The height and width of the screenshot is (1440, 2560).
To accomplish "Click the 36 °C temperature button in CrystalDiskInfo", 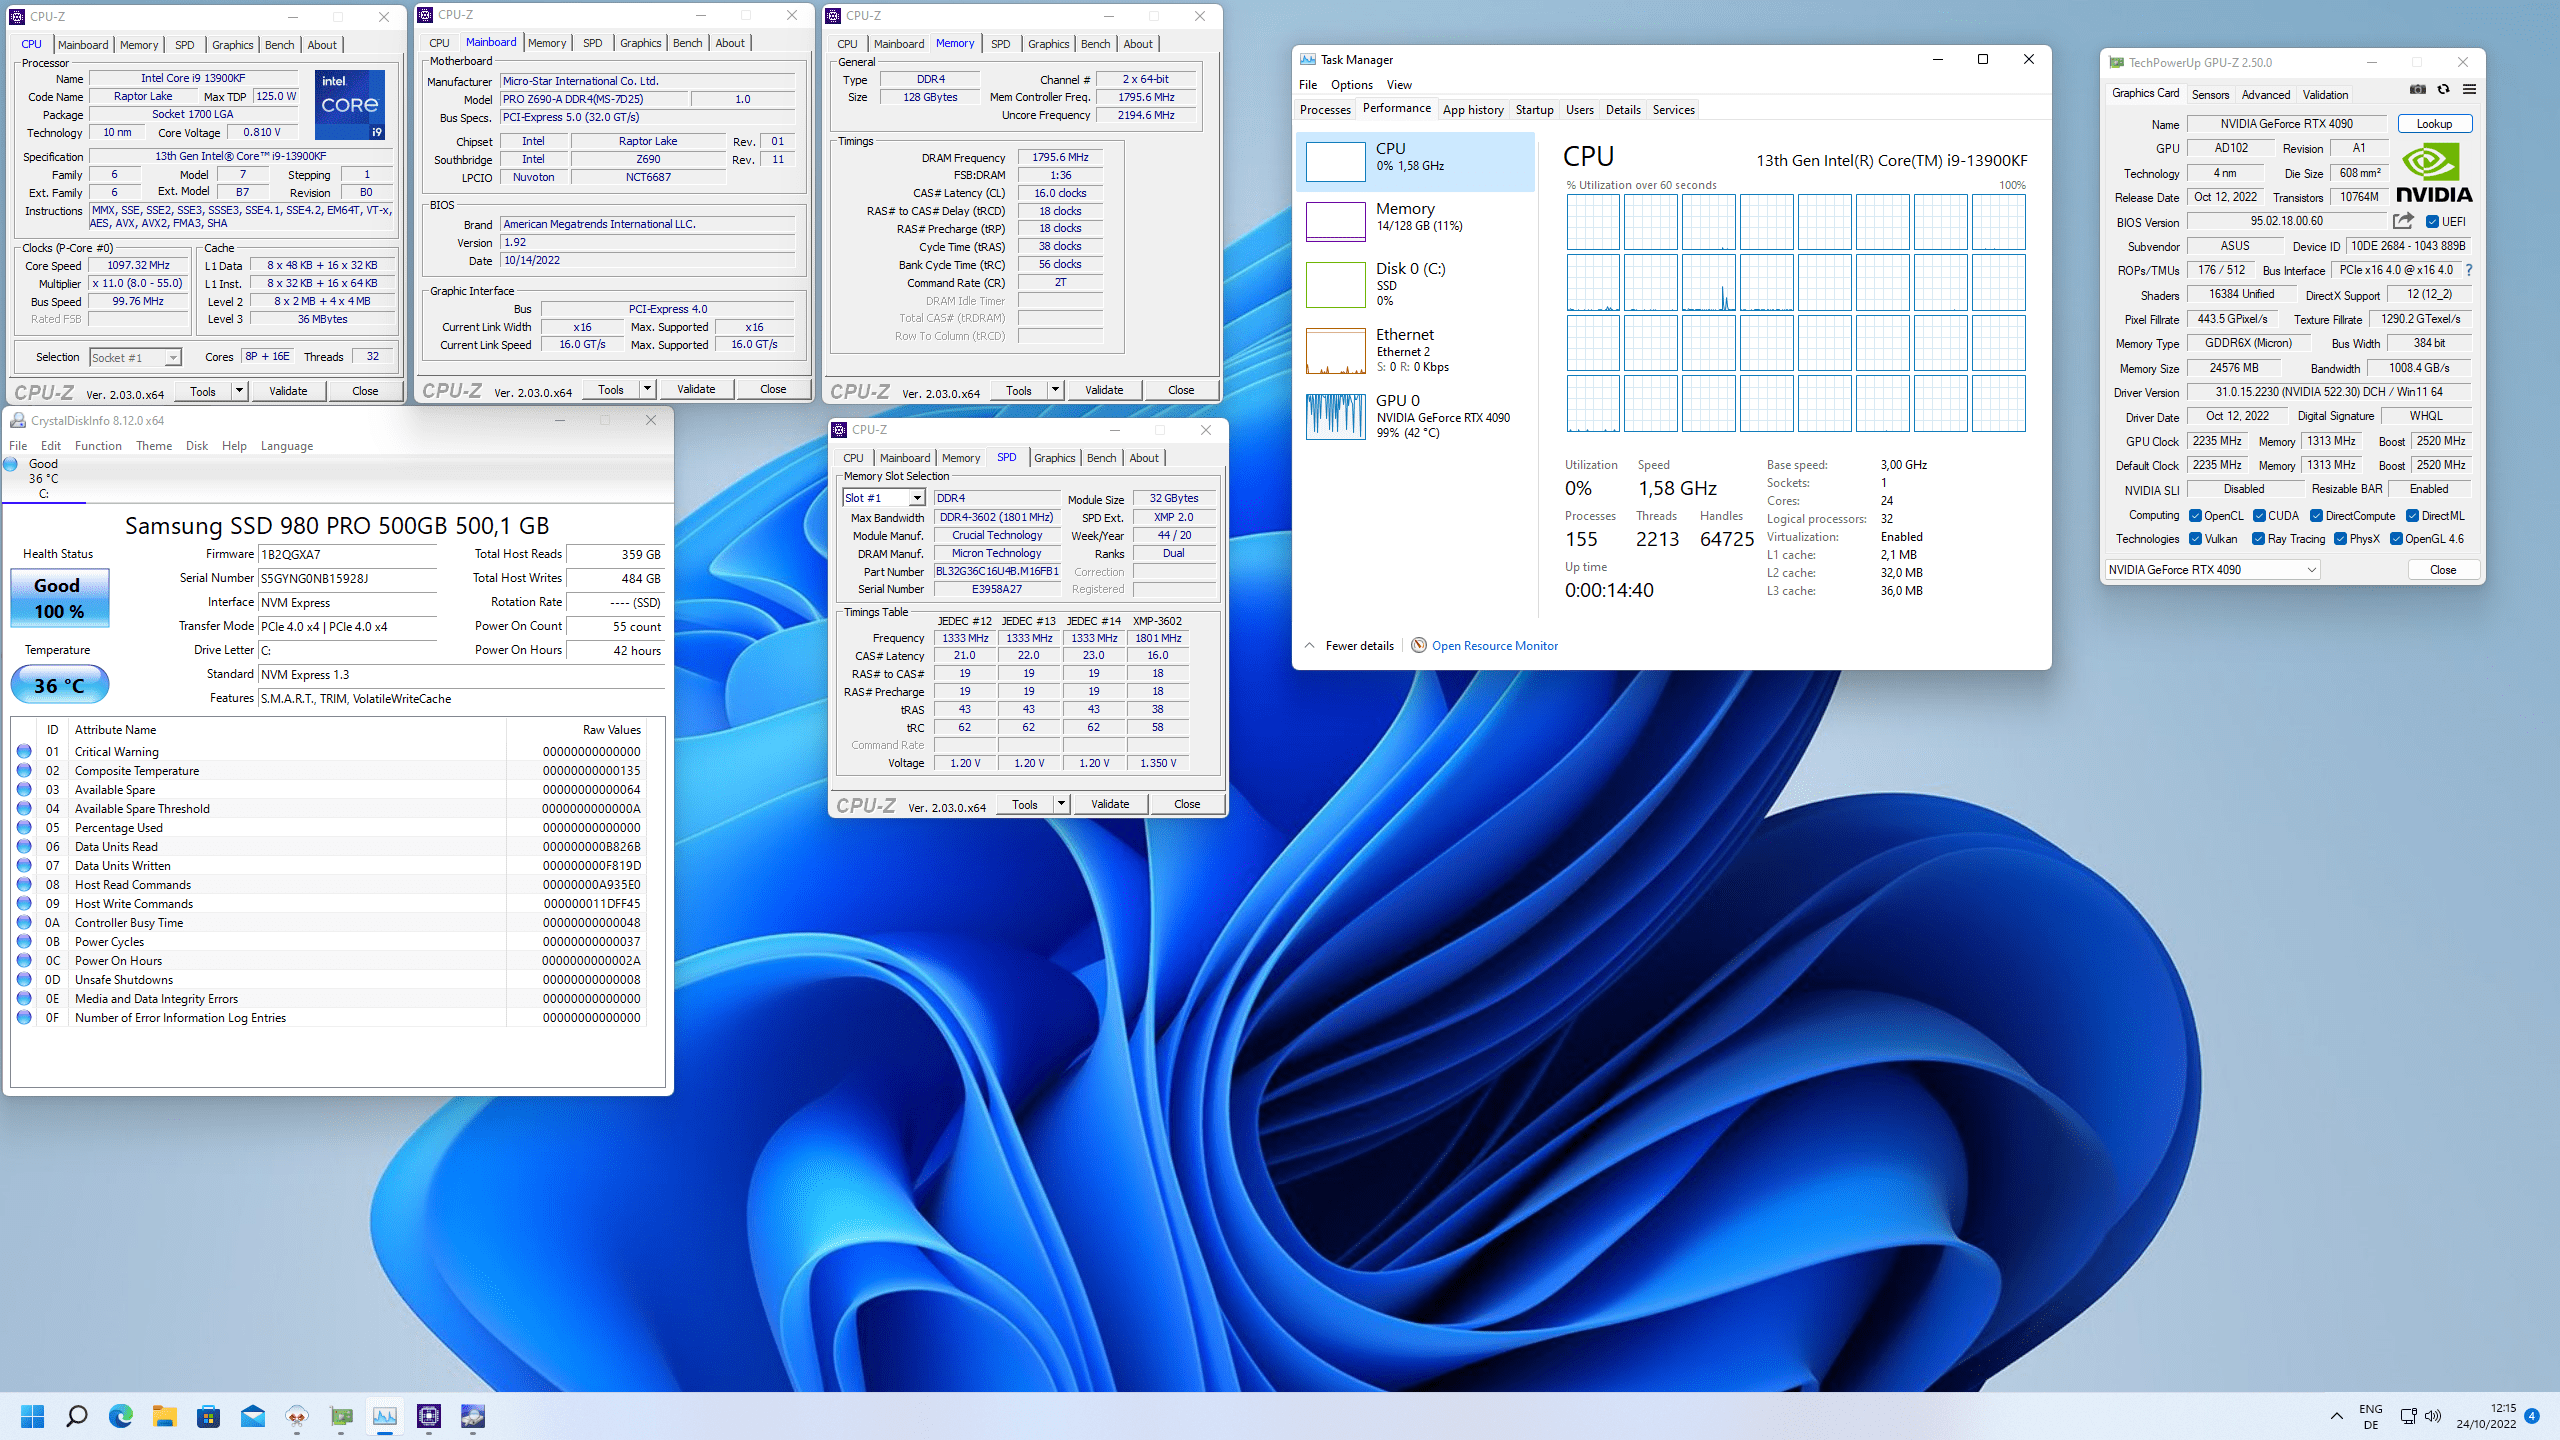I will [x=59, y=686].
